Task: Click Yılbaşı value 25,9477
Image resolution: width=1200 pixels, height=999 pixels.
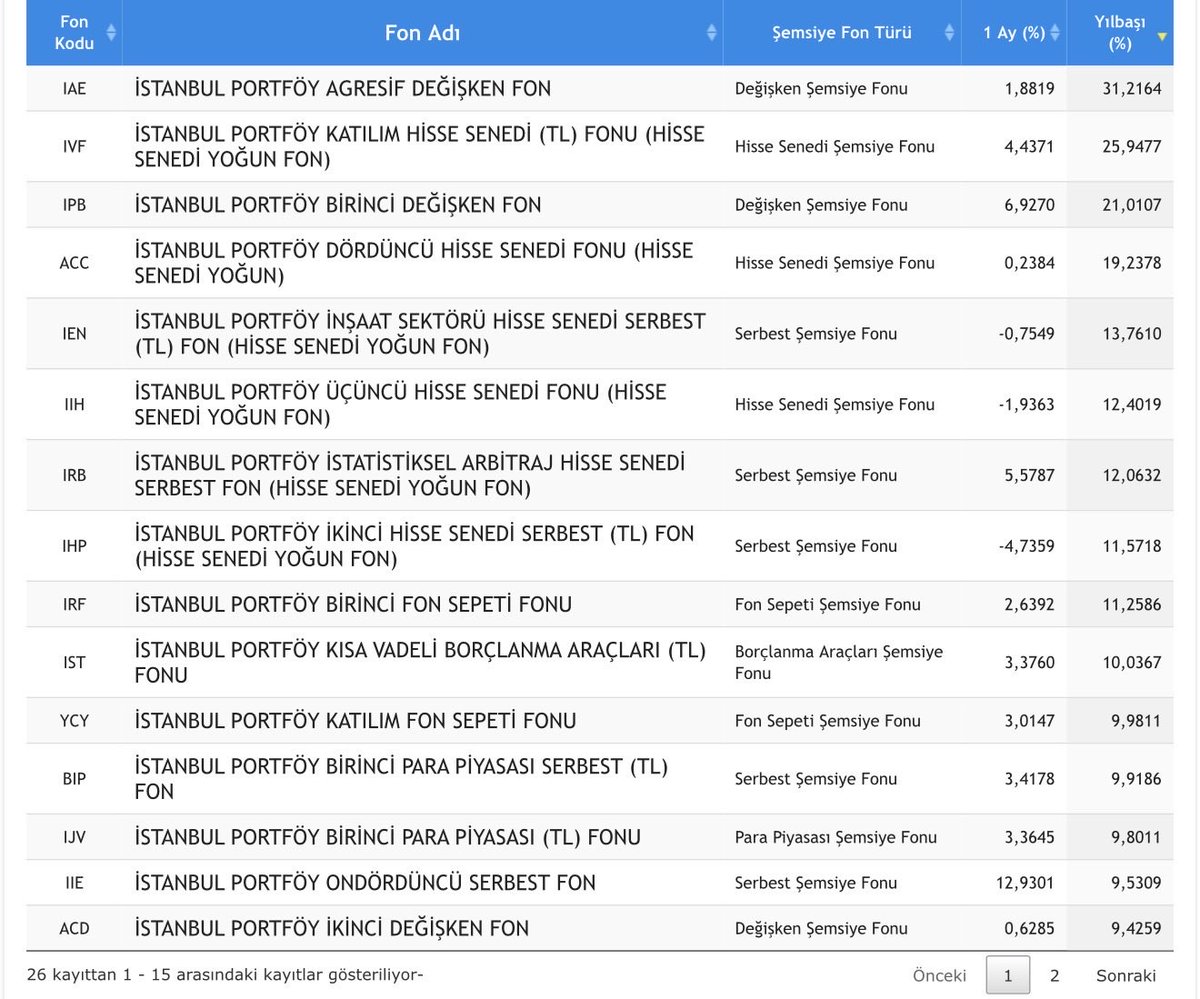Action: coord(1133,146)
